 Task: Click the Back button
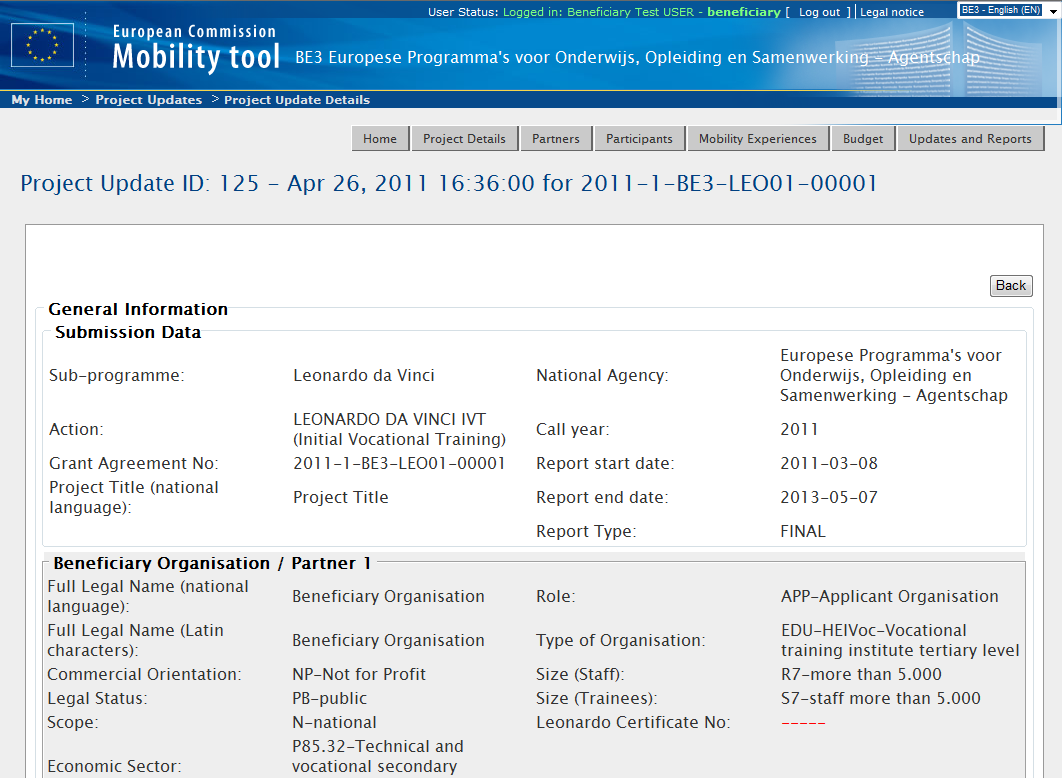pos(1011,286)
